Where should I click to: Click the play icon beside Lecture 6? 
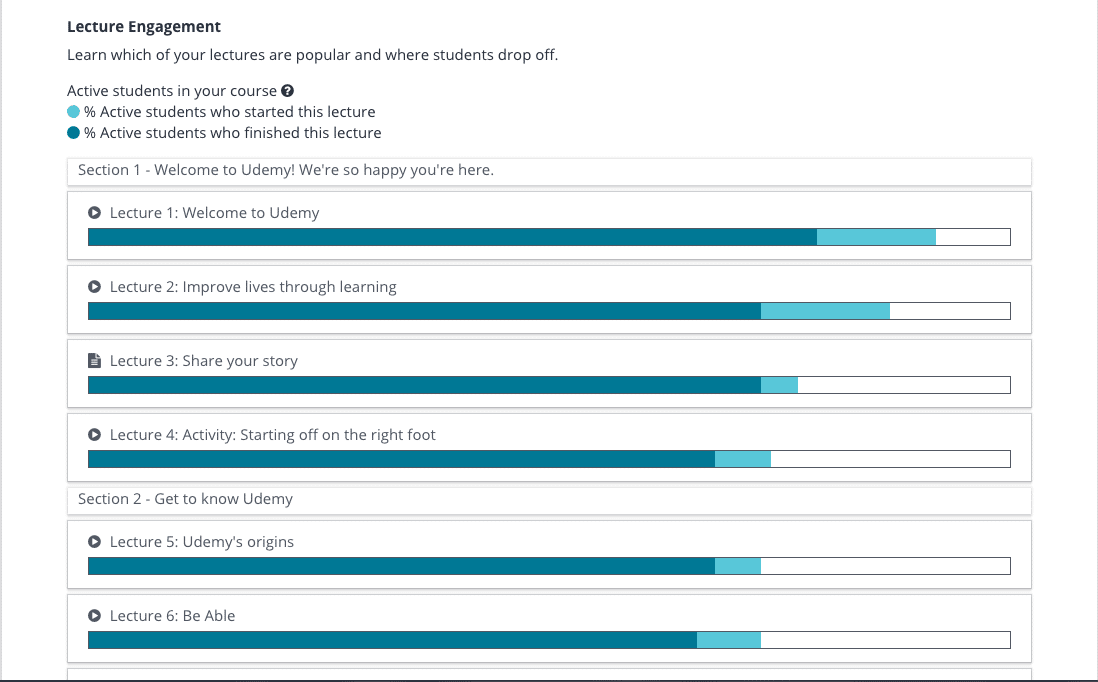95,615
